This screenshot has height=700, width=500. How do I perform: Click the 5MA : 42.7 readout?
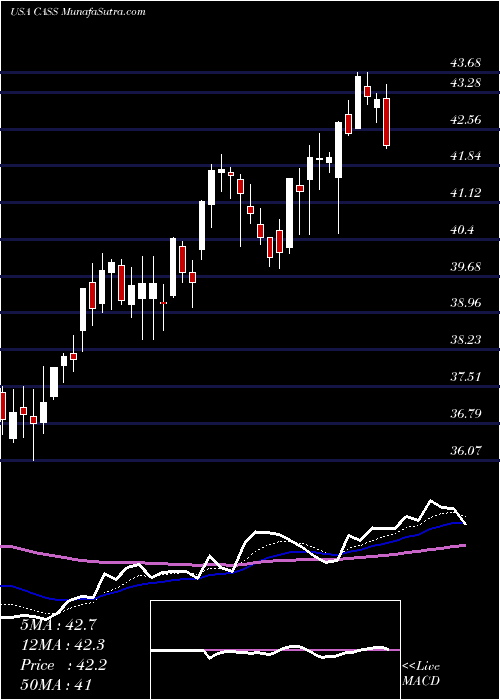coord(58,625)
